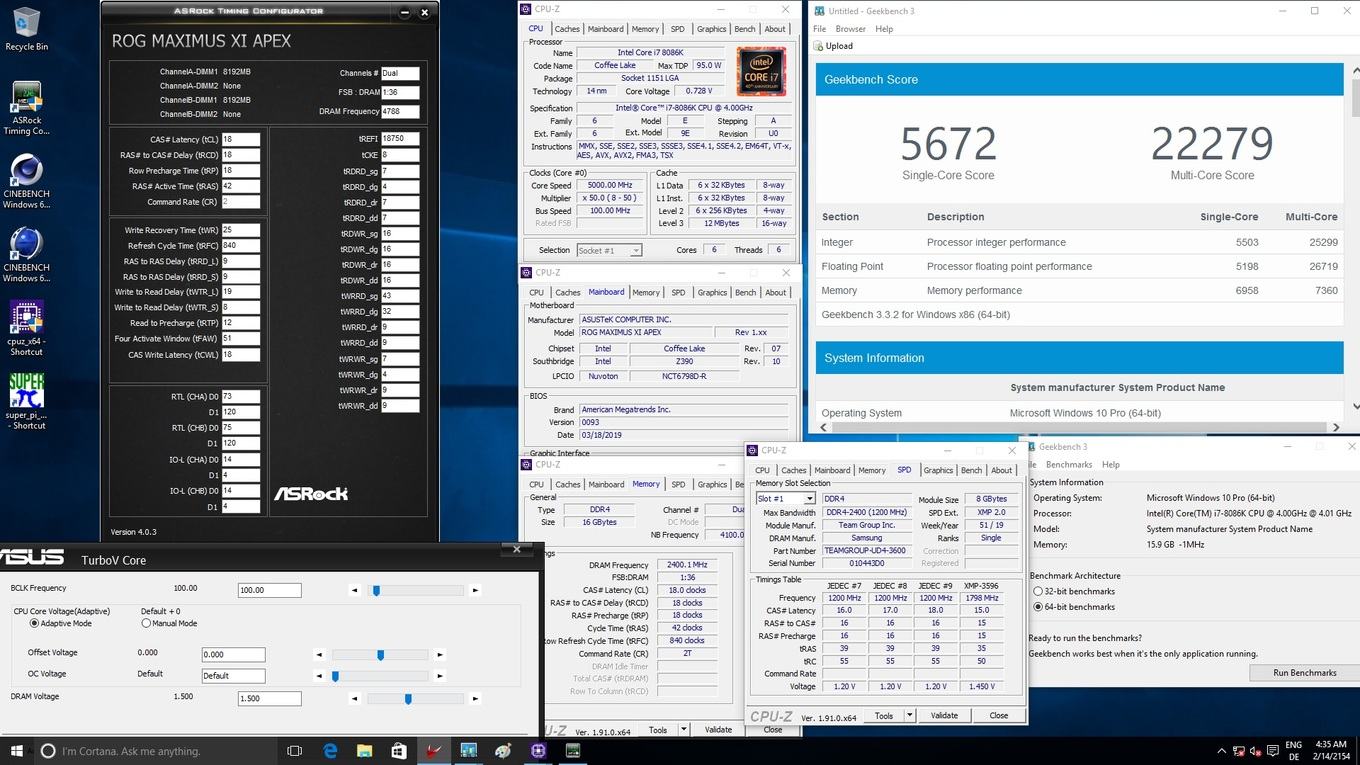Image resolution: width=1360 pixels, height=765 pixels.
Task: Show hidden system tray icons
Action: click(1224, 751)
